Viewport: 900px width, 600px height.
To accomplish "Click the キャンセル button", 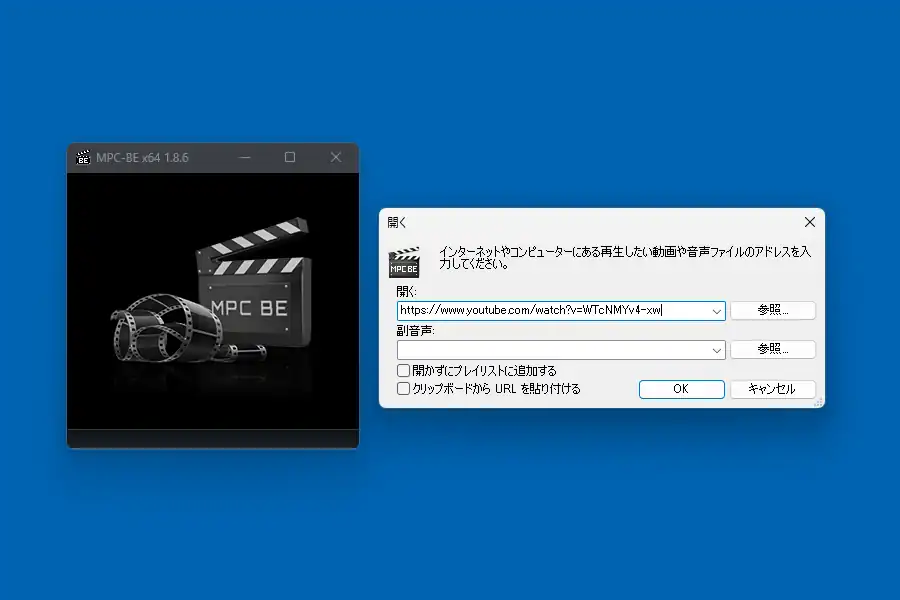I will click(x=773, y=389).
